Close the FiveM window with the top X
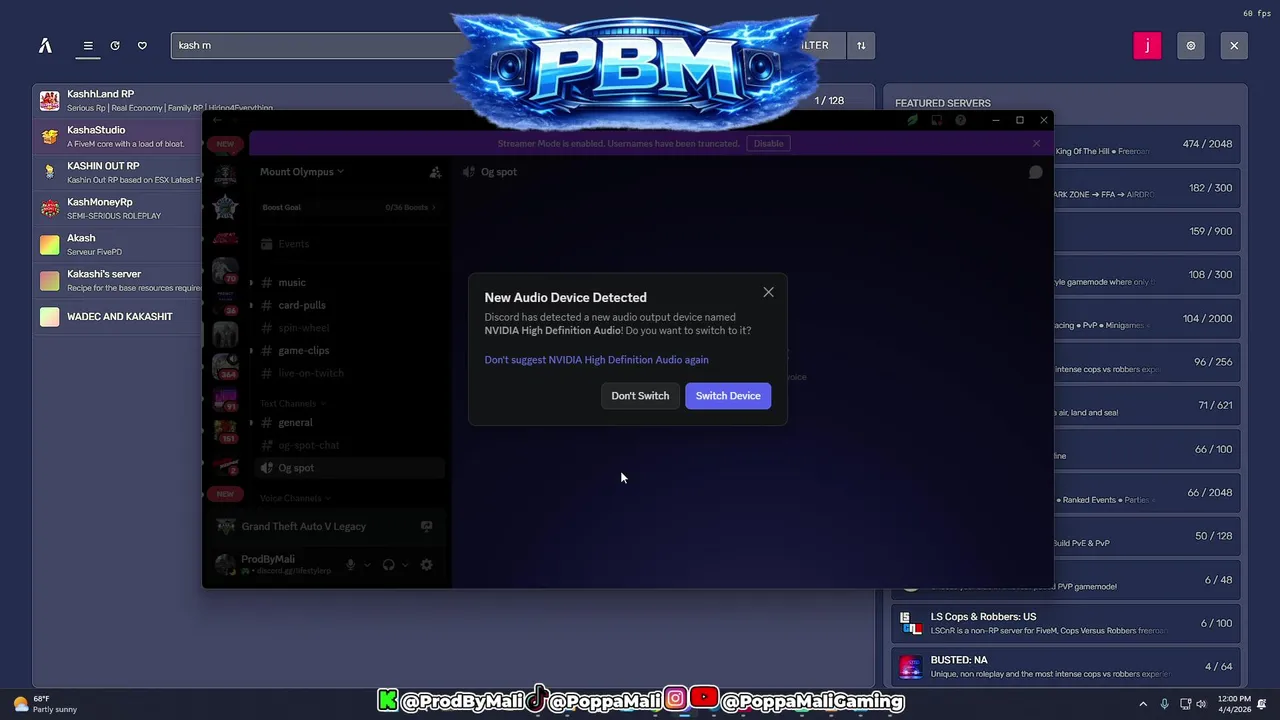The width and height of the screenshot is (1280, 720). pos(1234,45)
